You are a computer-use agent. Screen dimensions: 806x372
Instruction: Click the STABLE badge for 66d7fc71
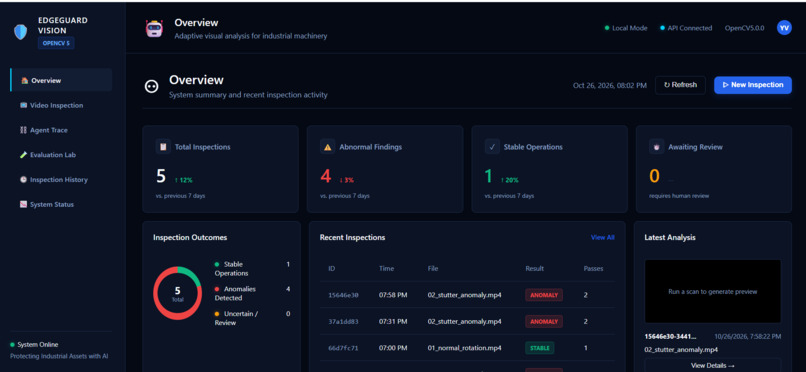pos(540,348)
